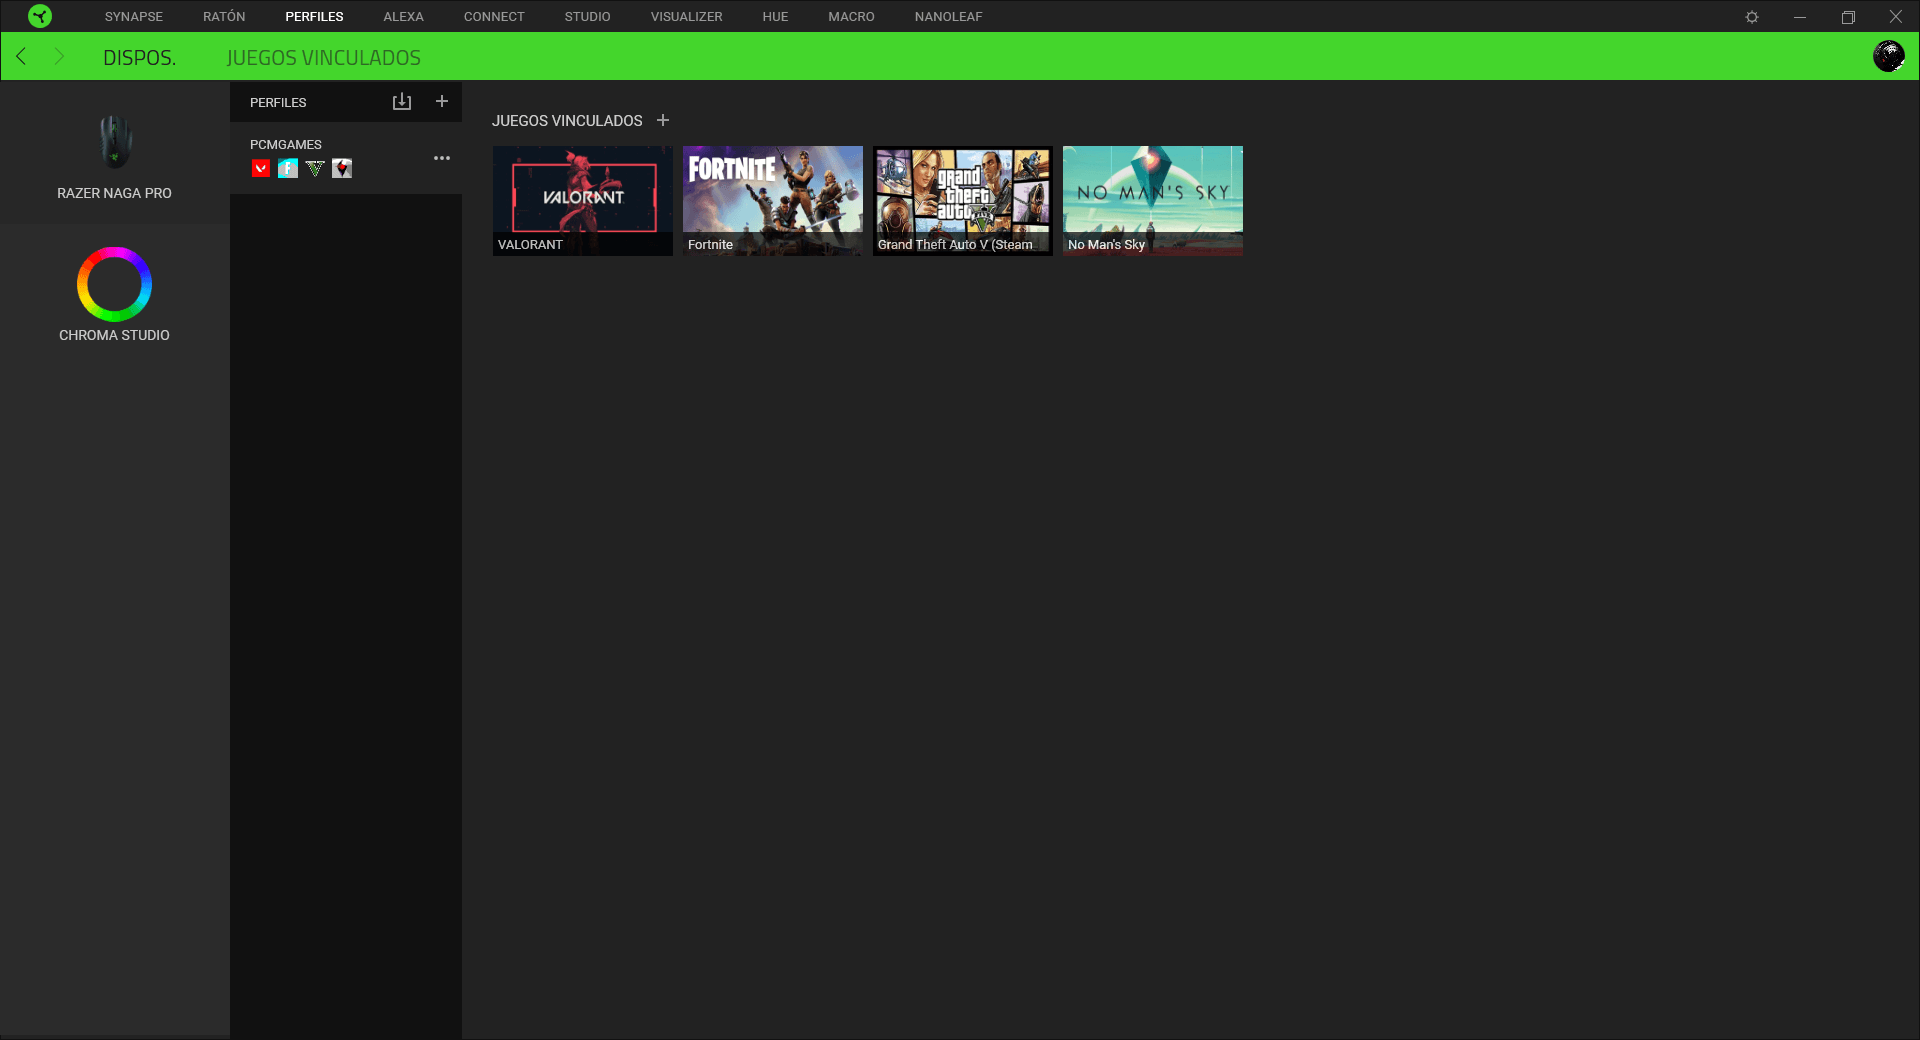Click the PCMGAMES profile name

[x=286, y=144]
